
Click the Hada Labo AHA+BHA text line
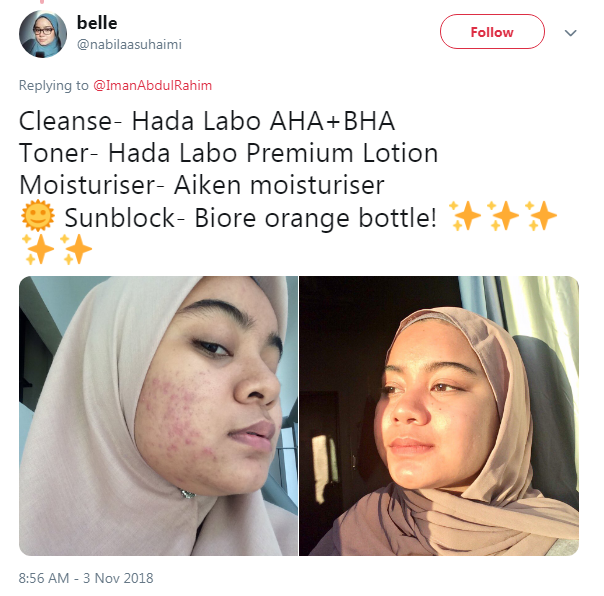pyautogui.click(x=207, y=121)
